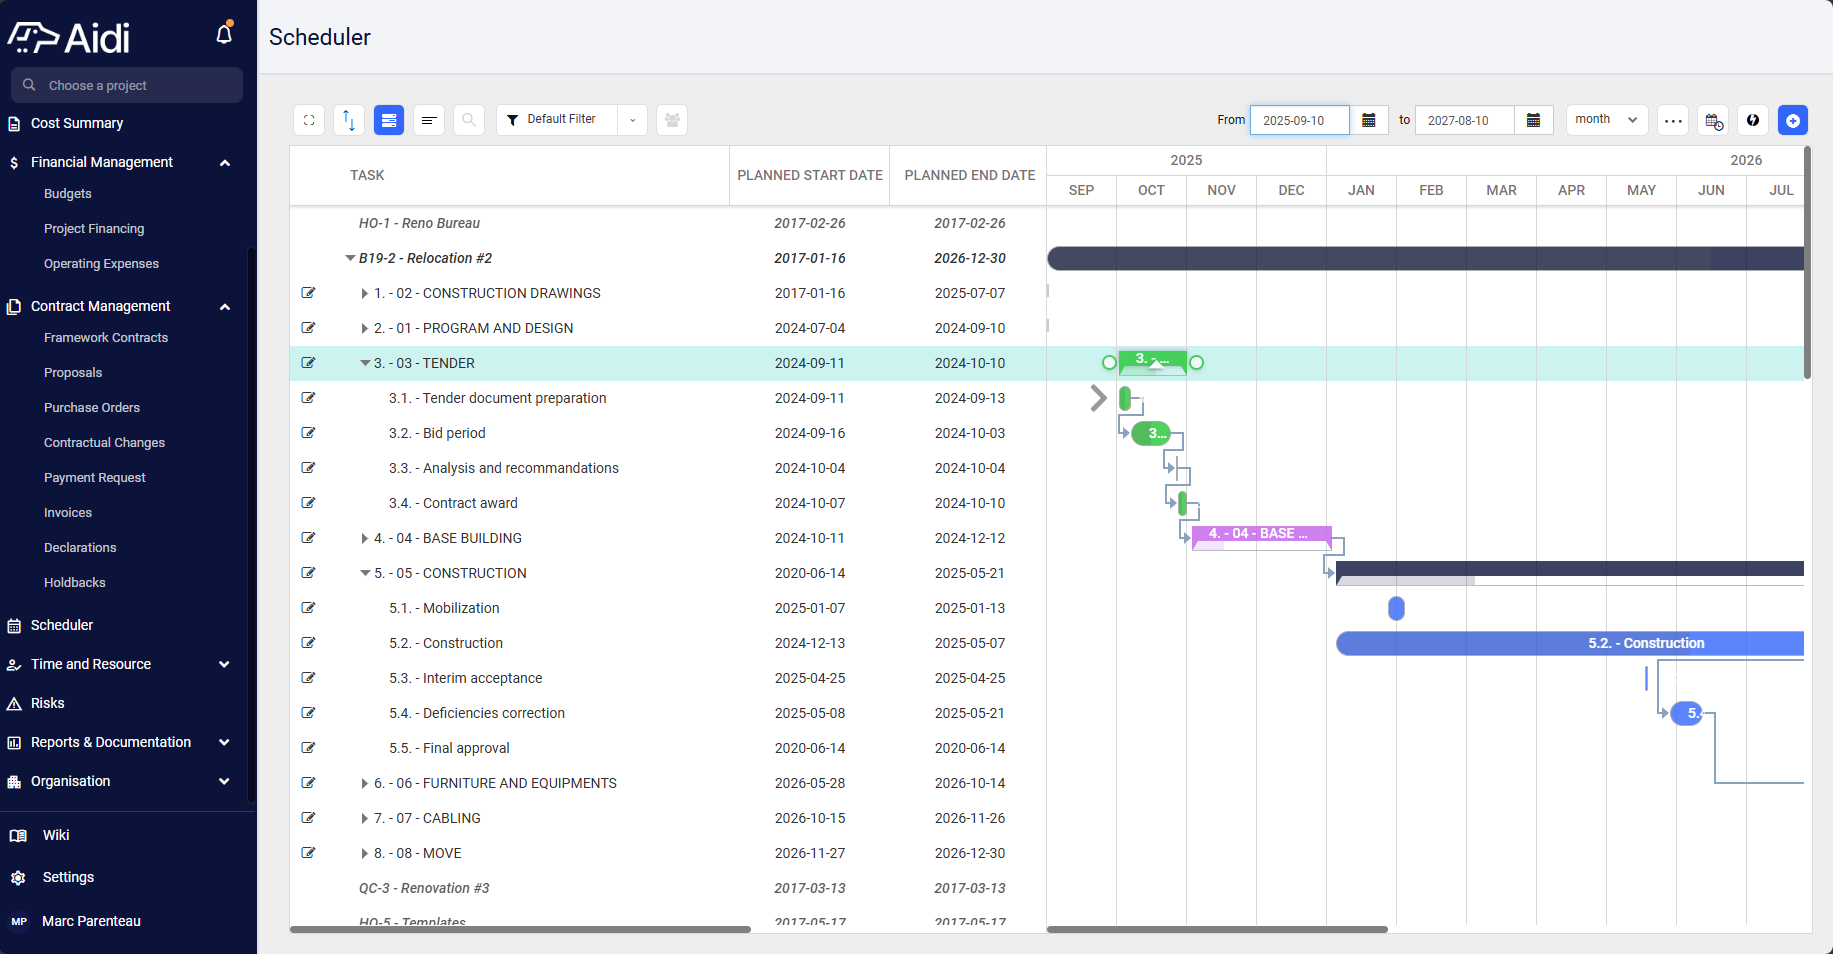Click the From date field 2025-09-10
The image size is (1833, 954).
coord(1299,120)
